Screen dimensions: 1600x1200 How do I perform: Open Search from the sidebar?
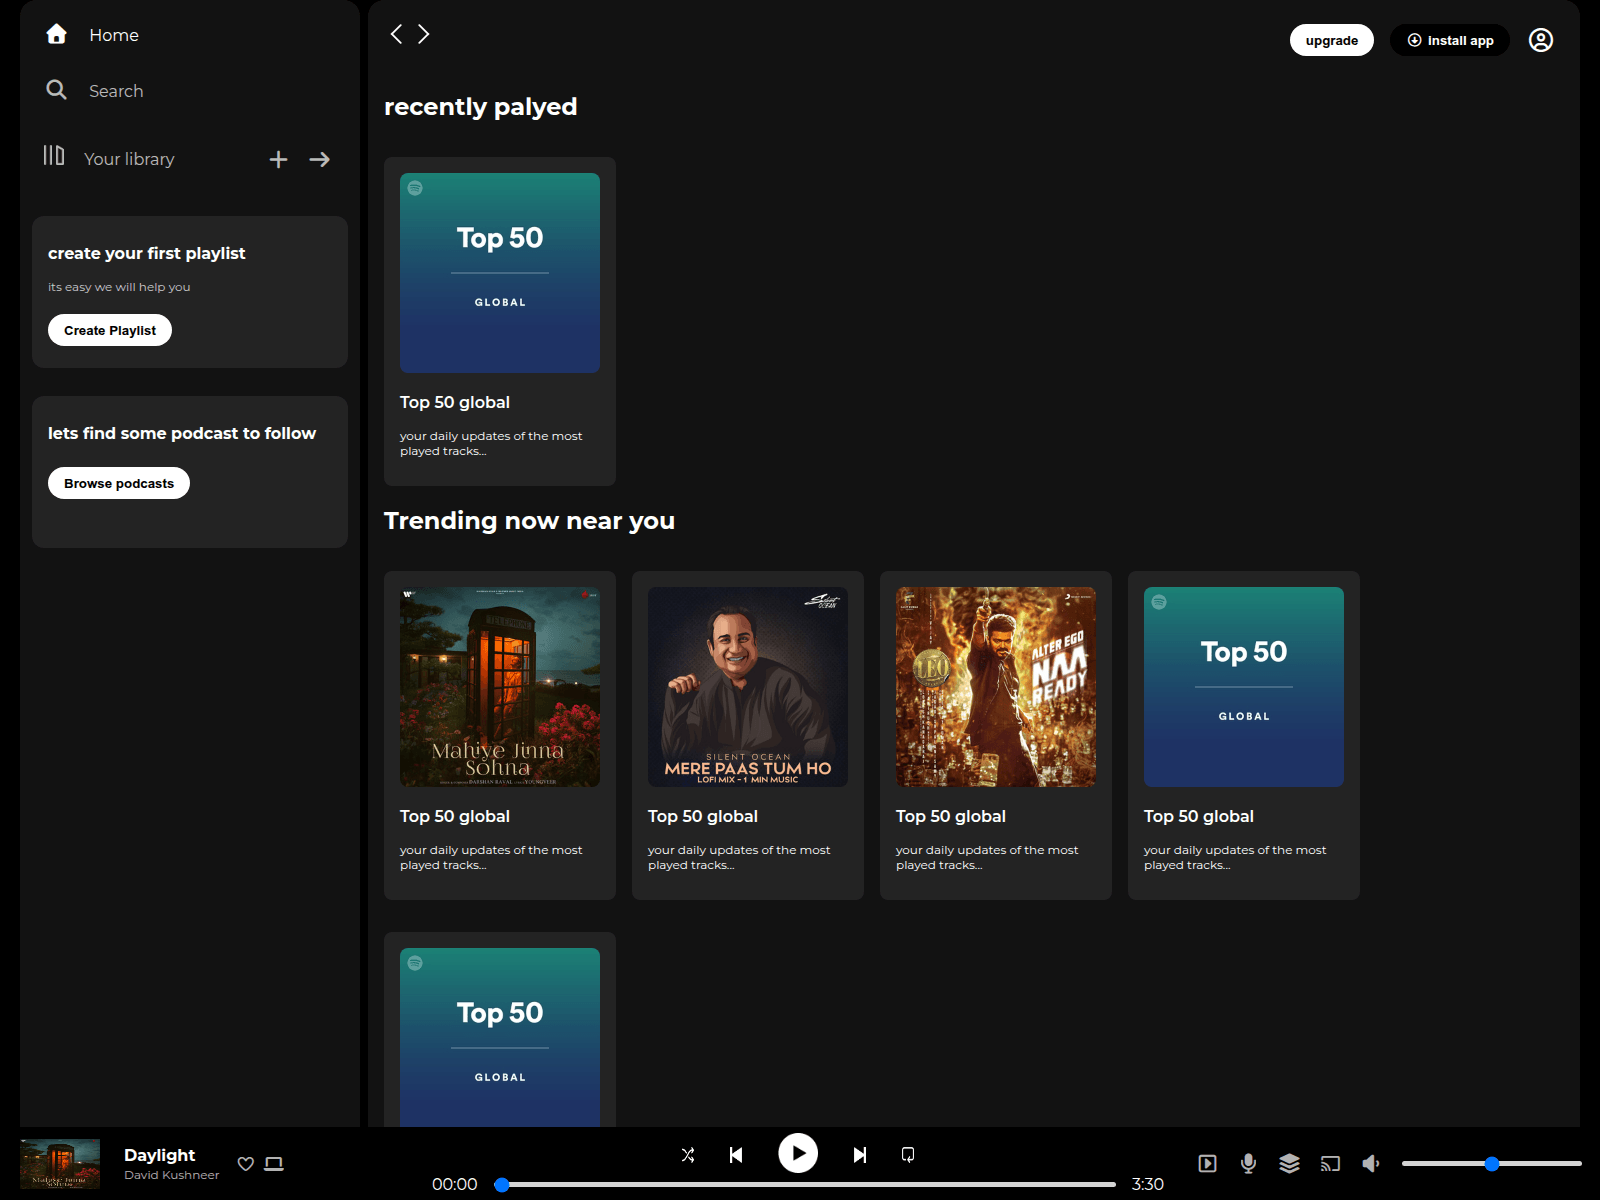[x=116, y=91]
